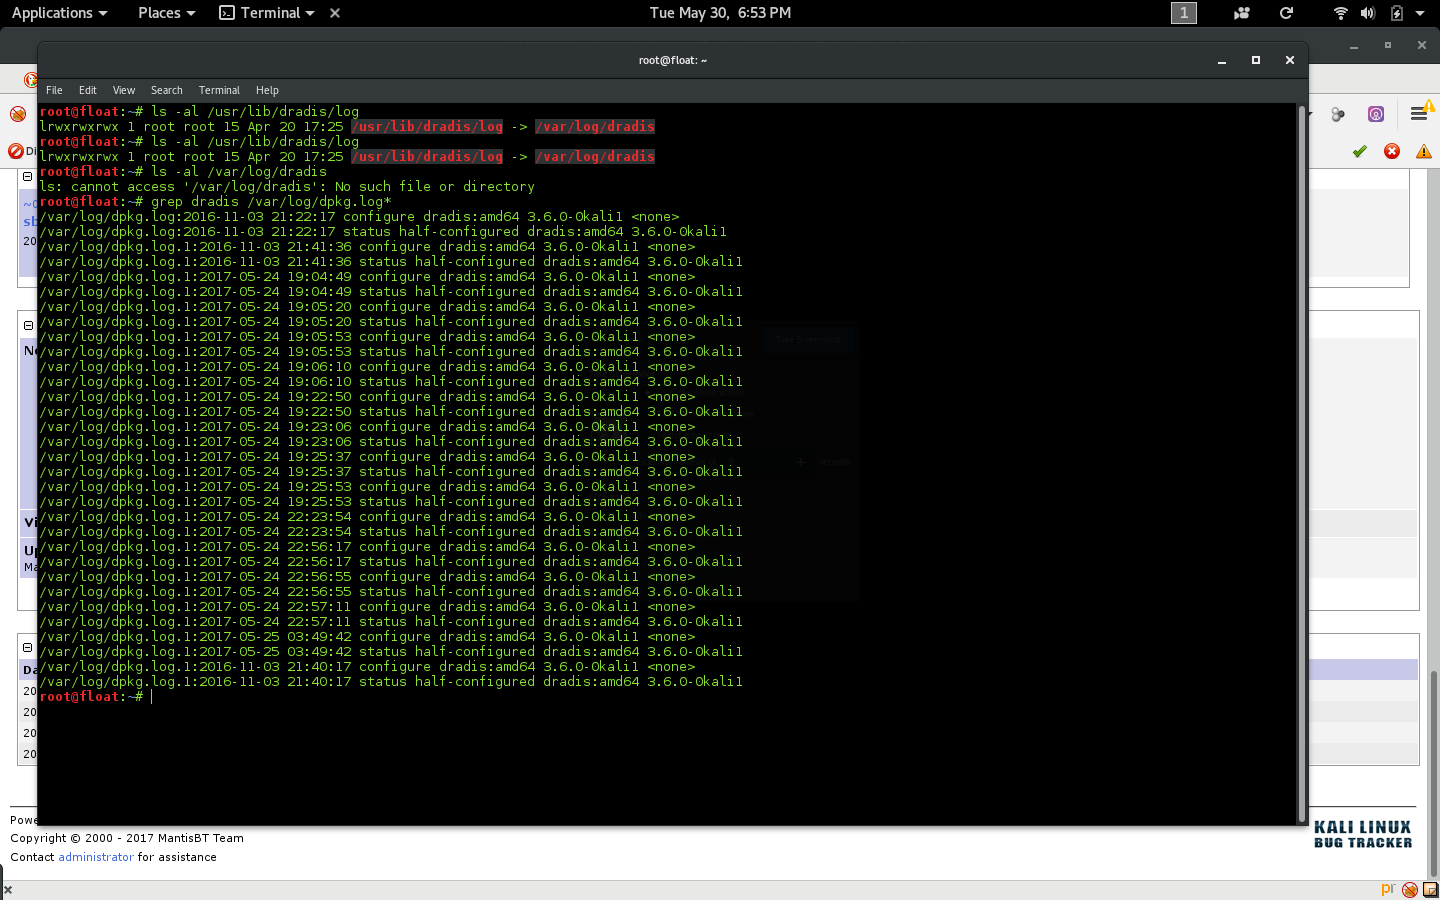1440x900 pixels.
Task: Click the circular refresh arrow icon in top bar
Action: (1287, 13)
